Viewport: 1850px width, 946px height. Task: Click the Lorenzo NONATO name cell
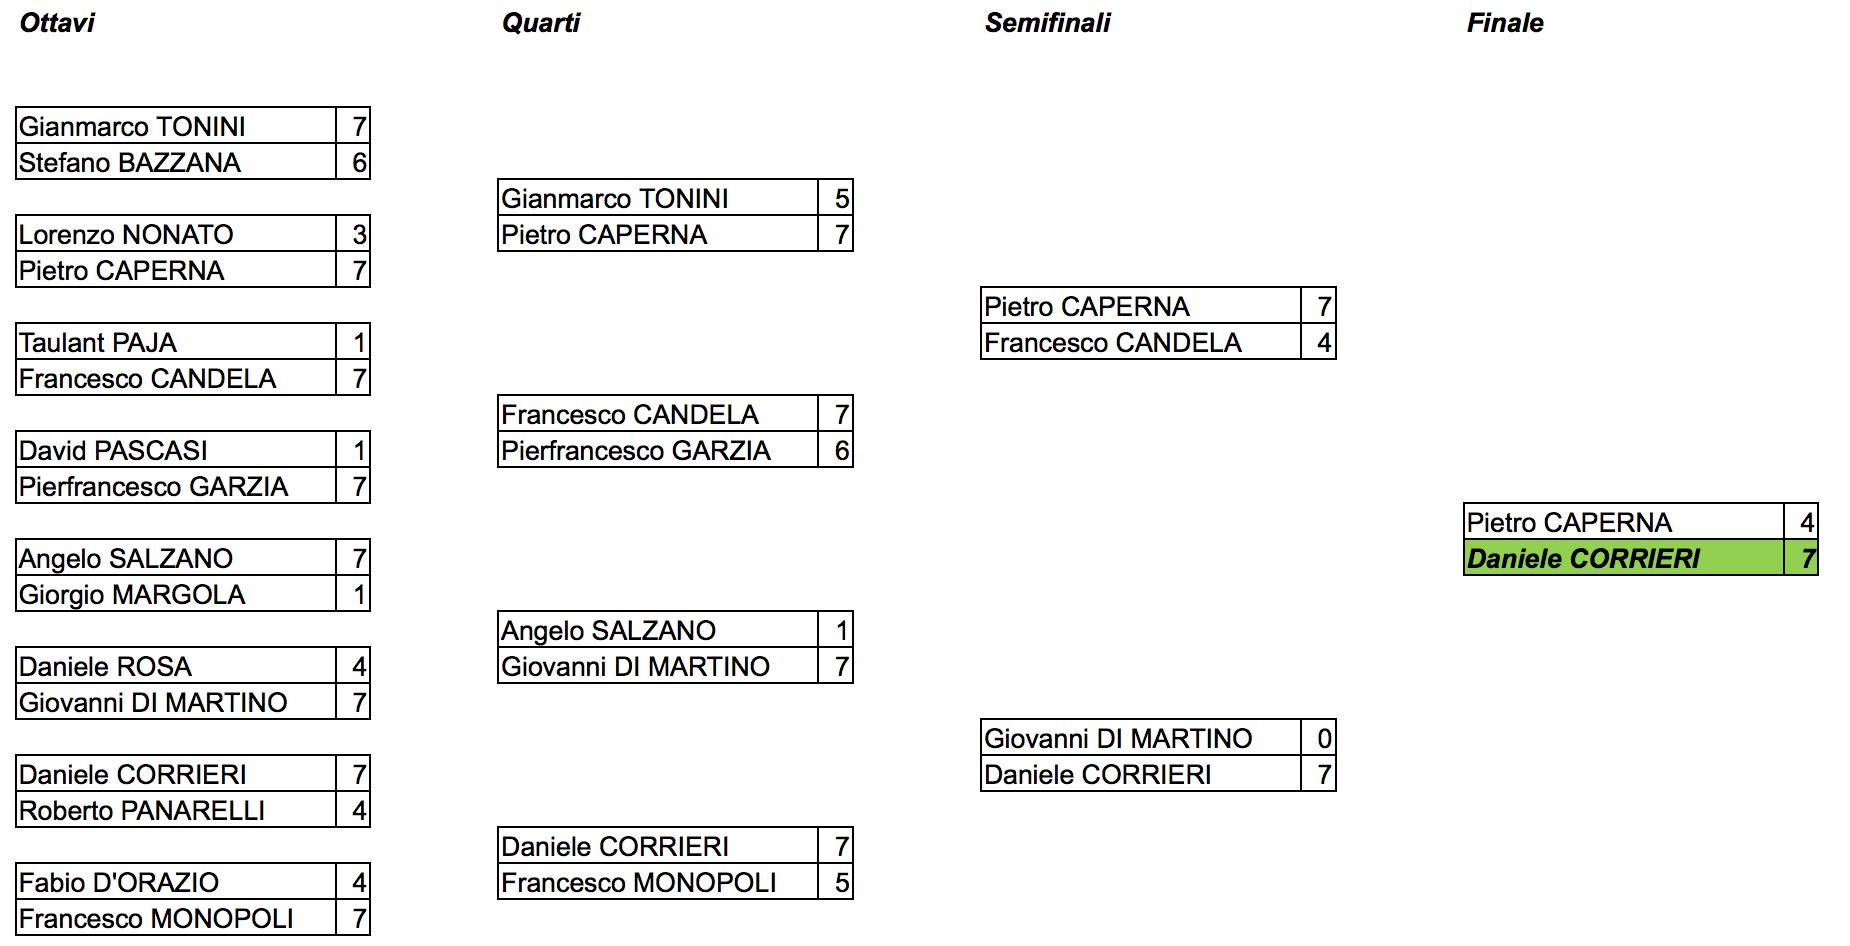[x=176, y=234]
